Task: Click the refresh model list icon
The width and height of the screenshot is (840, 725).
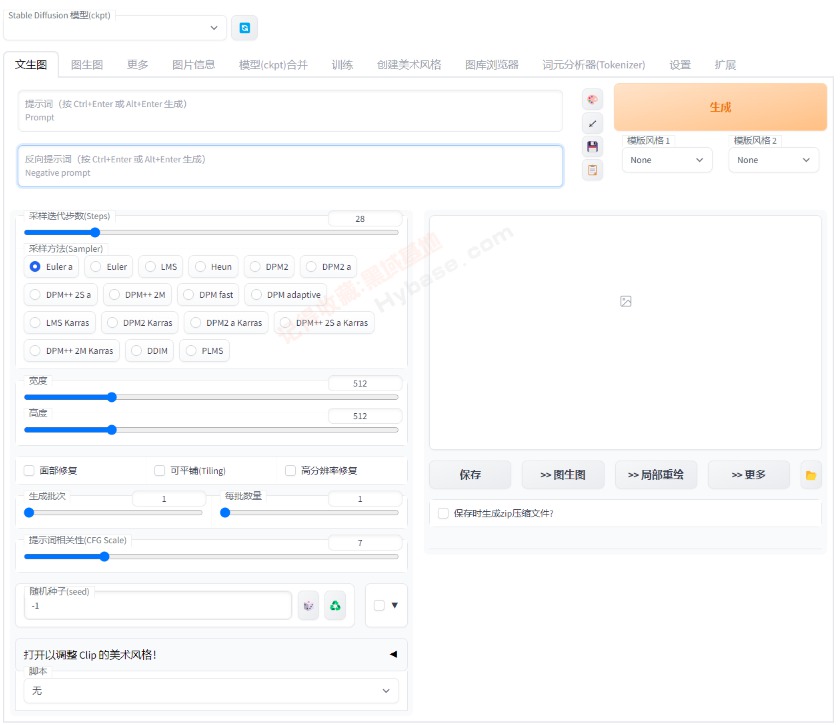Action: pyautogui.click(x=244, y=28)
